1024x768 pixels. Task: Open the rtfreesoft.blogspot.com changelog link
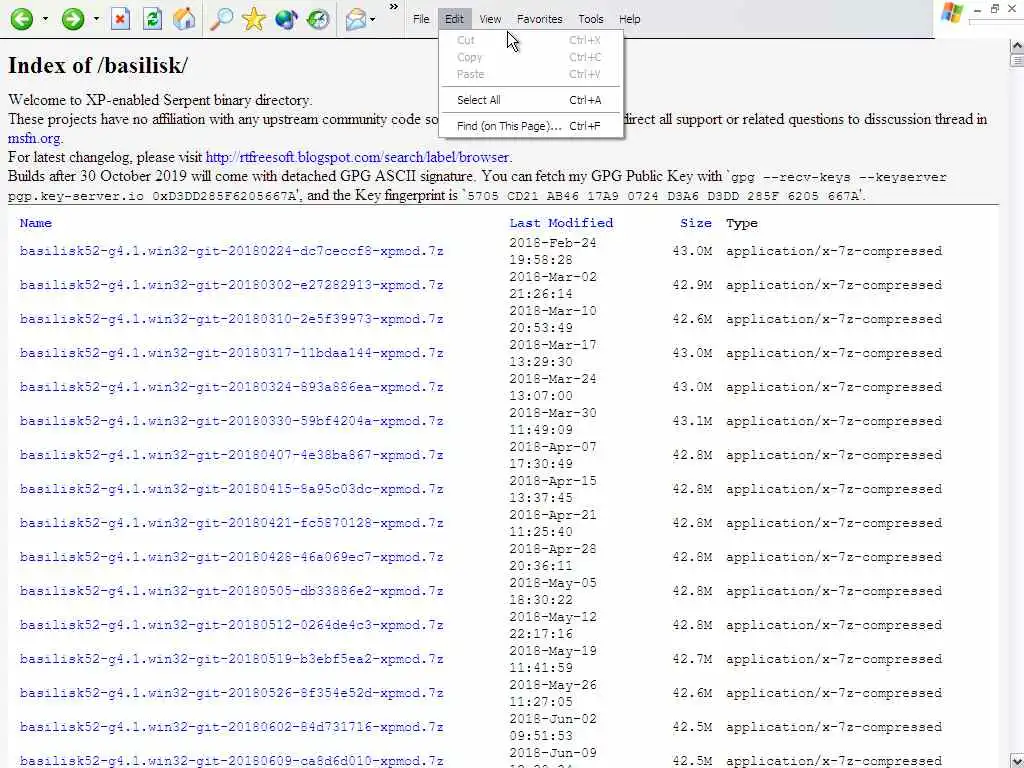pyautogui.click(x=358, y=157)
